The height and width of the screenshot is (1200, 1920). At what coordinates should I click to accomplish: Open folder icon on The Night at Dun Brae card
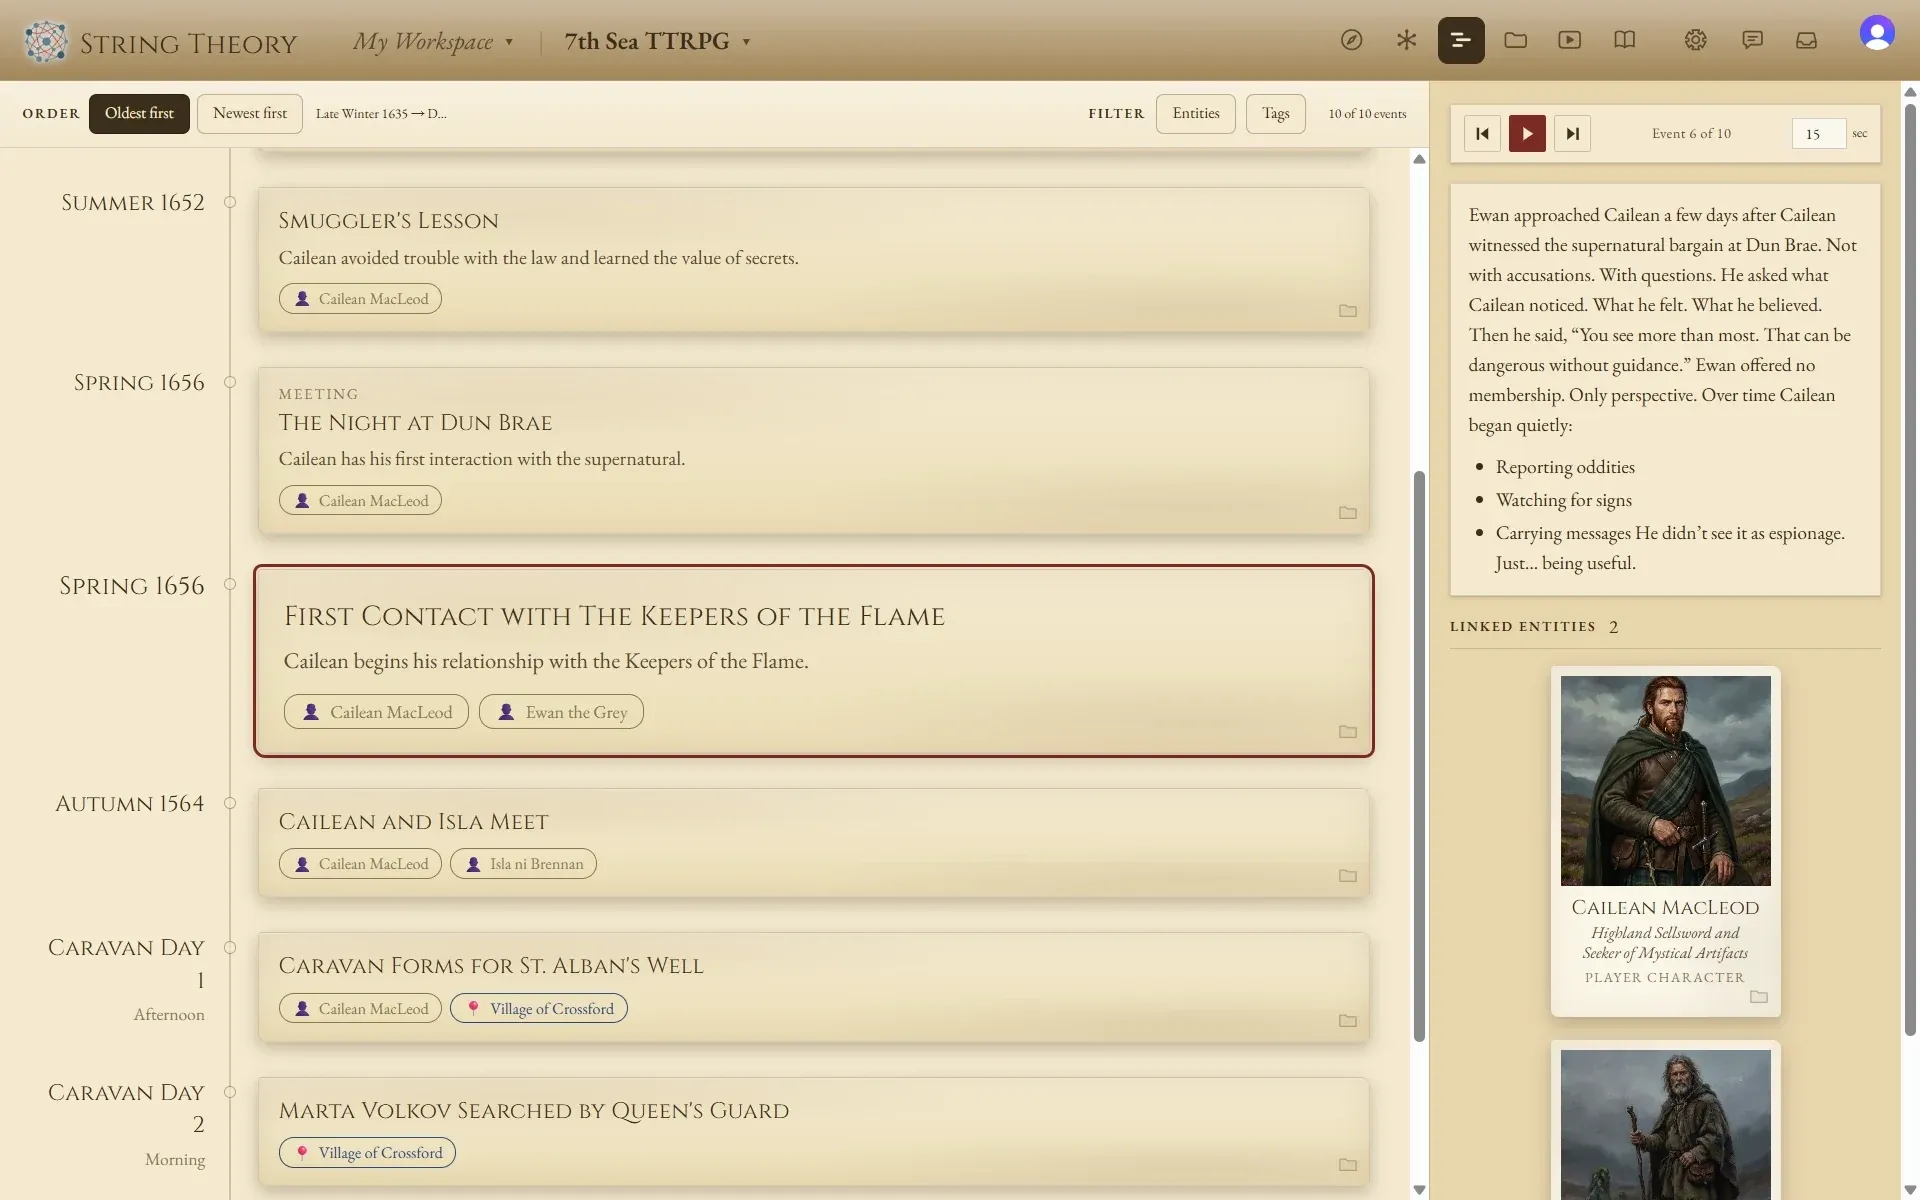[1347, 512]
